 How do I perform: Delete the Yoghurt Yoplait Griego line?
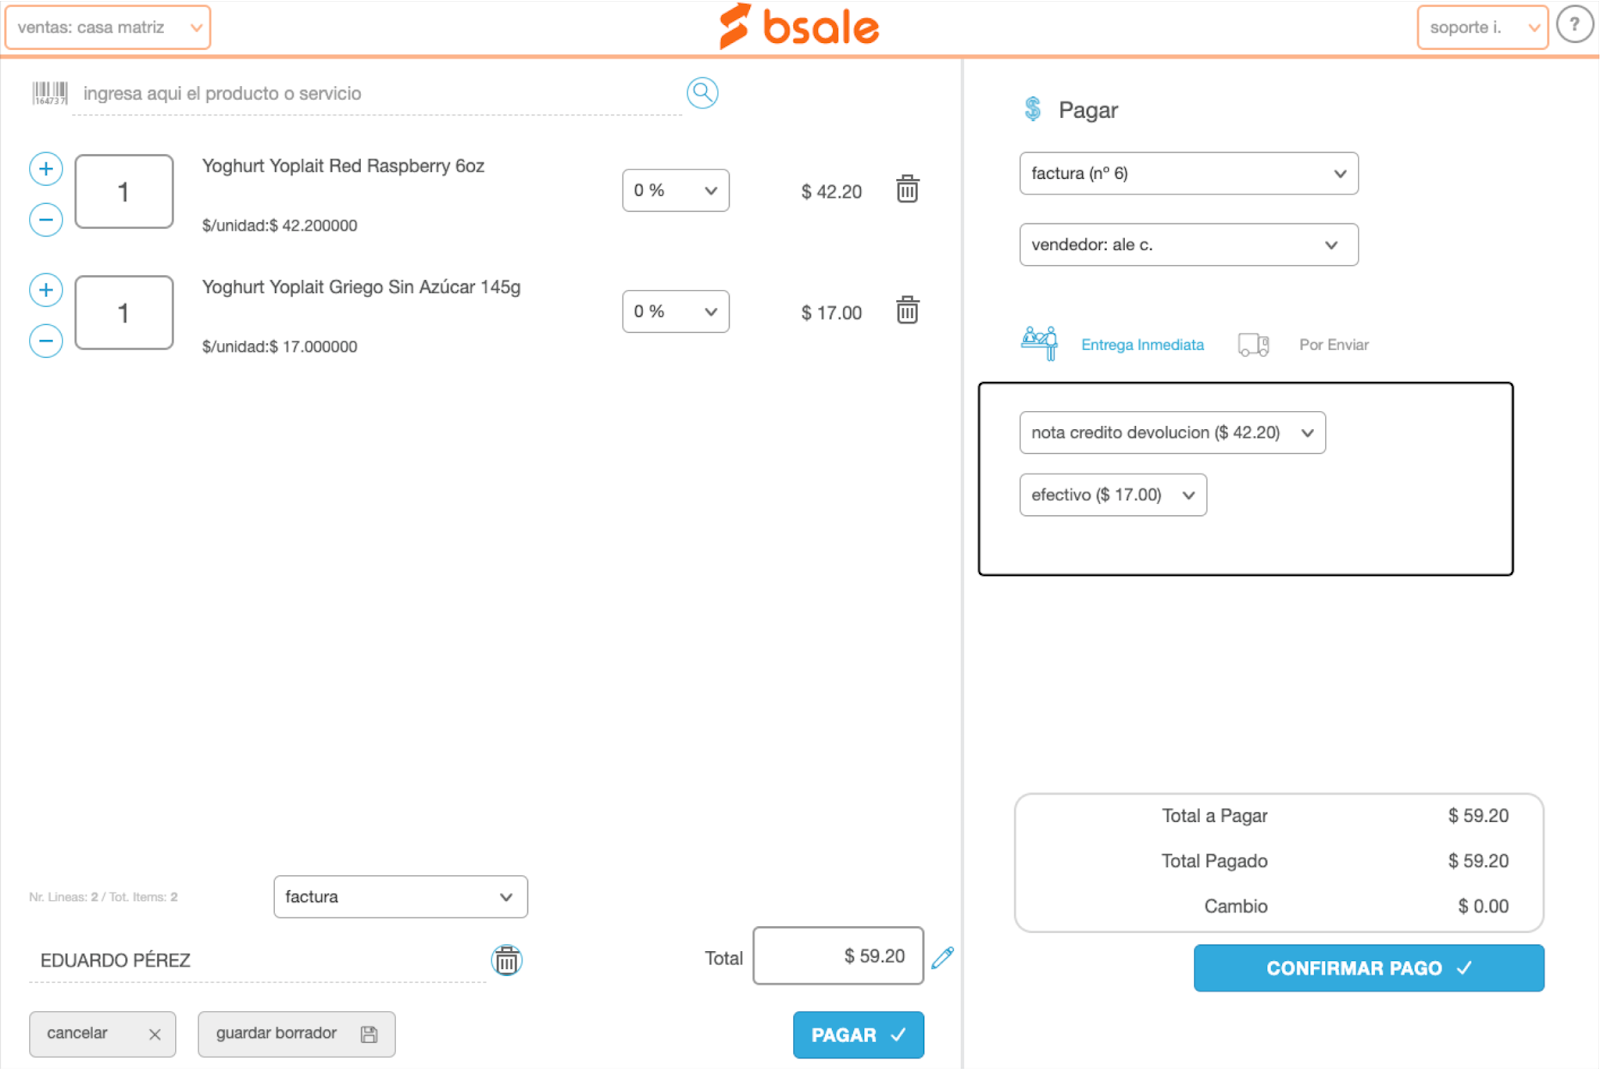[x=907, y=310]
